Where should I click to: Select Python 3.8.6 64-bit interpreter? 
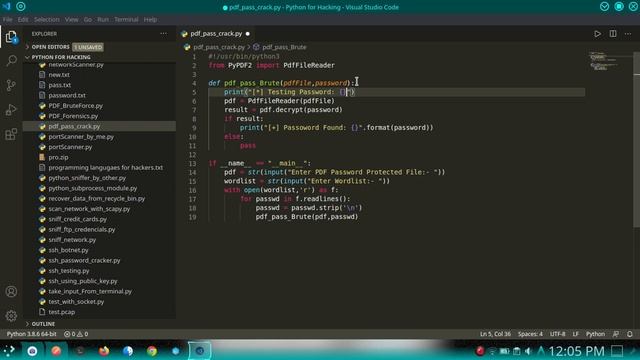point(31,334)
